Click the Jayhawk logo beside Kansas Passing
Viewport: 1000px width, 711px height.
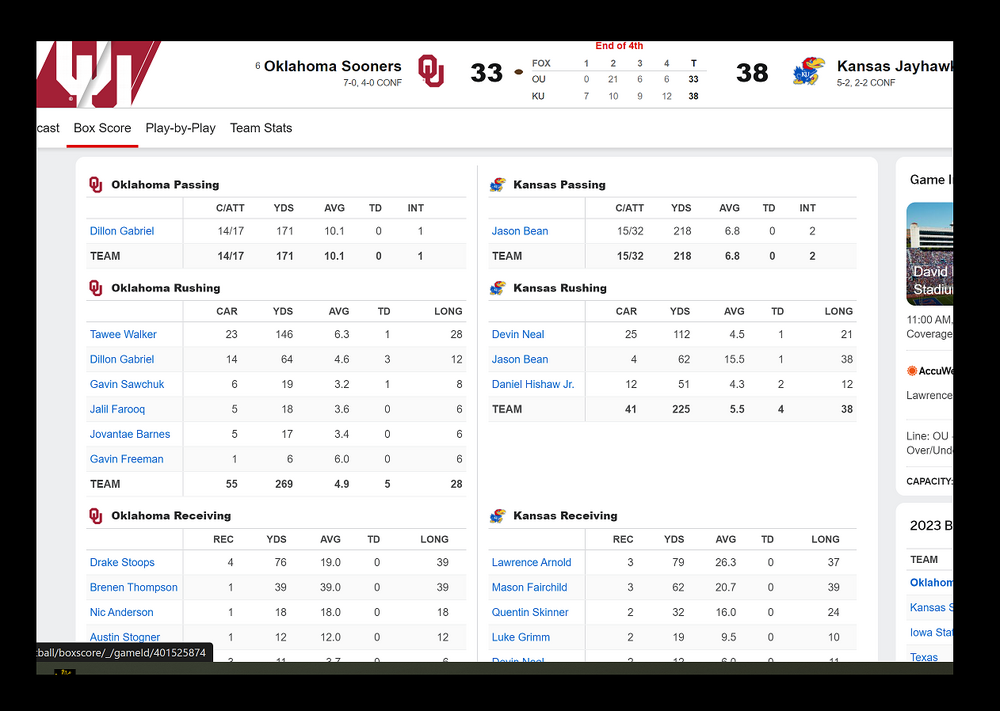coord(497,185)
